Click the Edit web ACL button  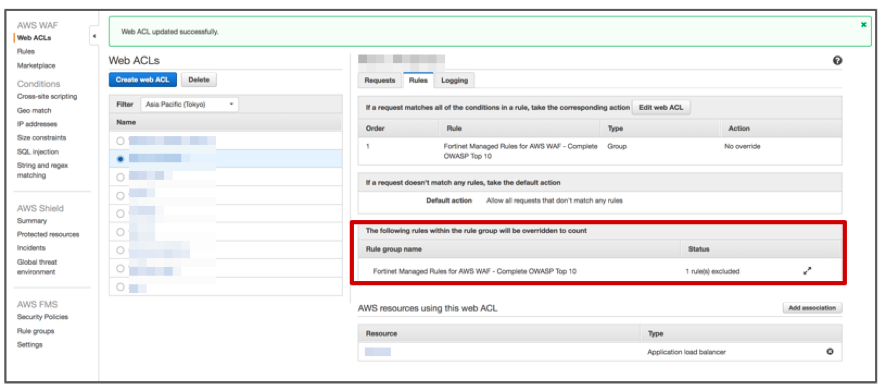tap(661, 107)
